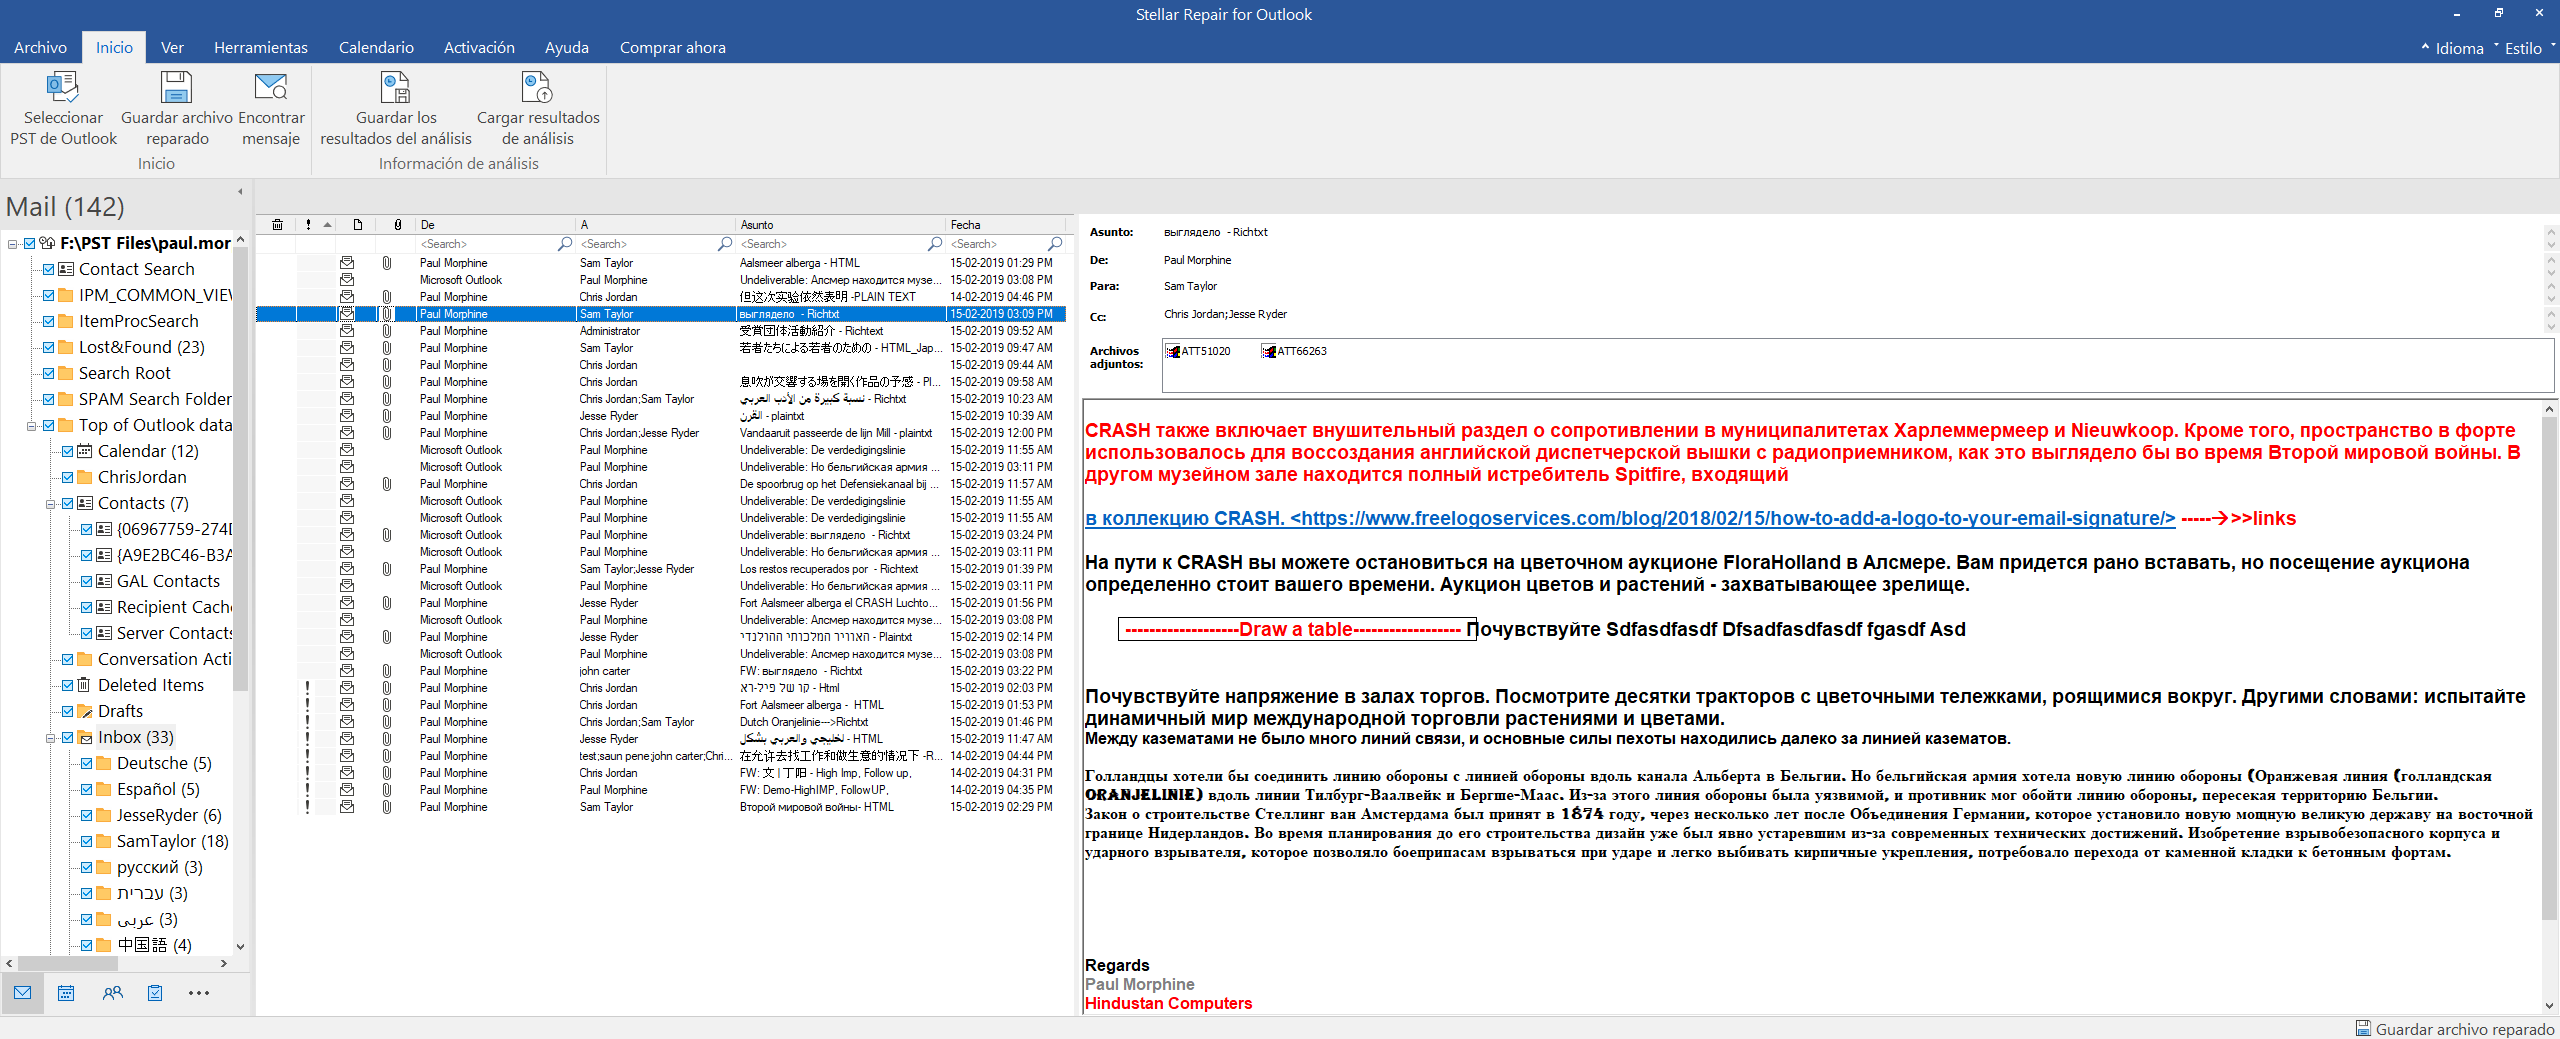Click deleted items trash column header icon
The width and height of the screenshot is (2560, 1039).
click(x=278, y=225)
